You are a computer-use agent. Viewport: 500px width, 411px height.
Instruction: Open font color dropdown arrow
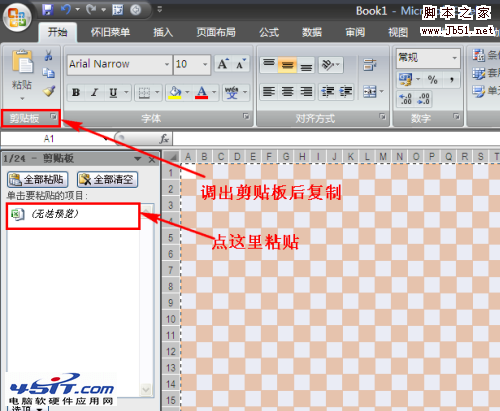tap(214, 92)
